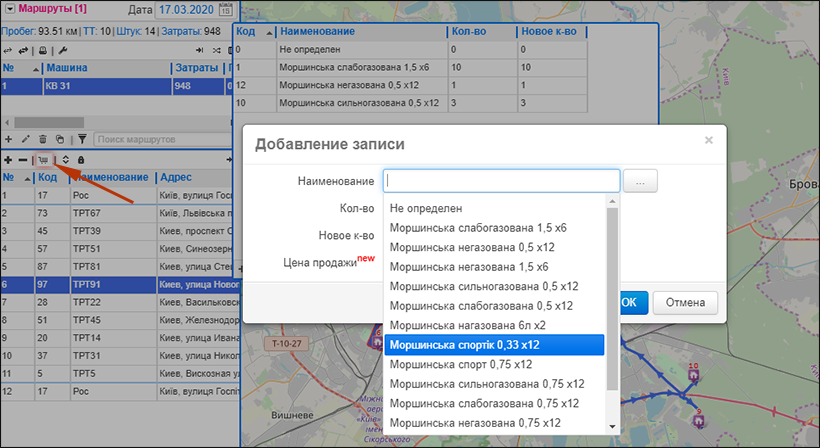Confirm dialog with OK button
This screenshot has width=820, height=448.
coord(633,303)
